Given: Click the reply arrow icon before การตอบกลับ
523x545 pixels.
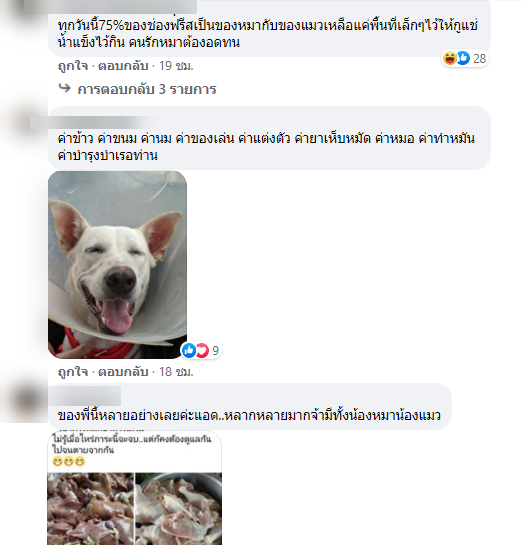Looking at the screenshot, I should pos(65,89).
